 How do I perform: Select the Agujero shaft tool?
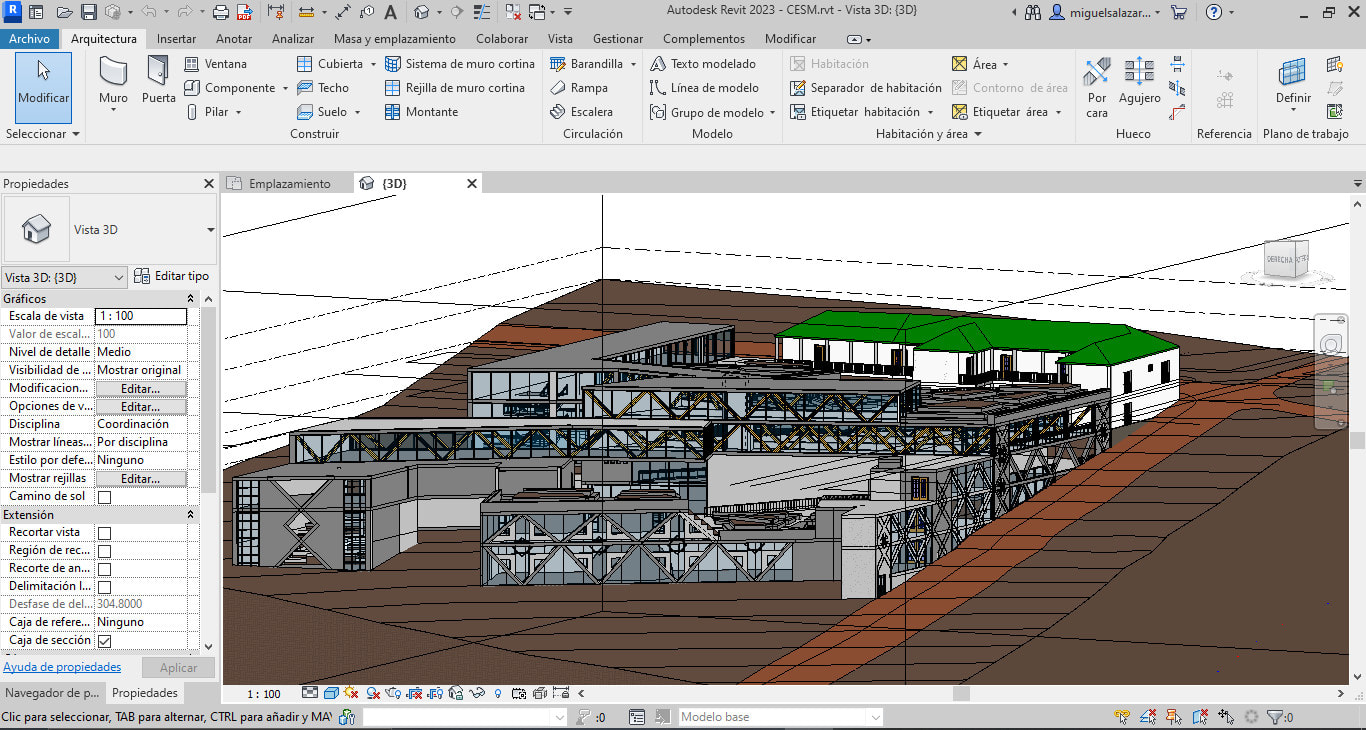click(1139, 83)
